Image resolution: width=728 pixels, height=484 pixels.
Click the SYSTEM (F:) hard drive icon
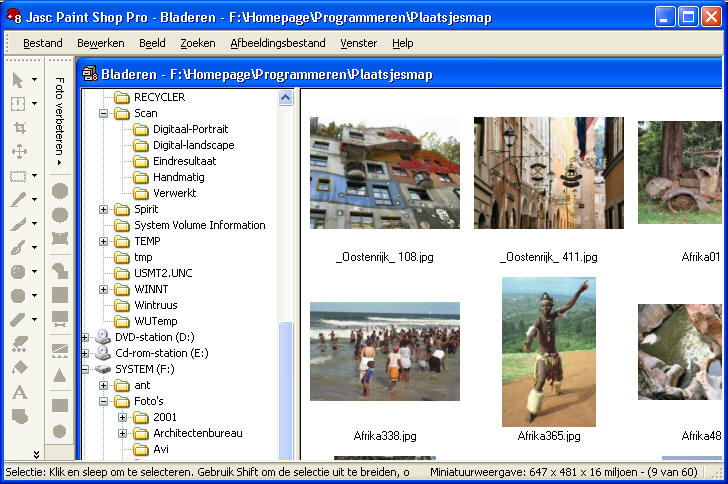coord(102,369)
